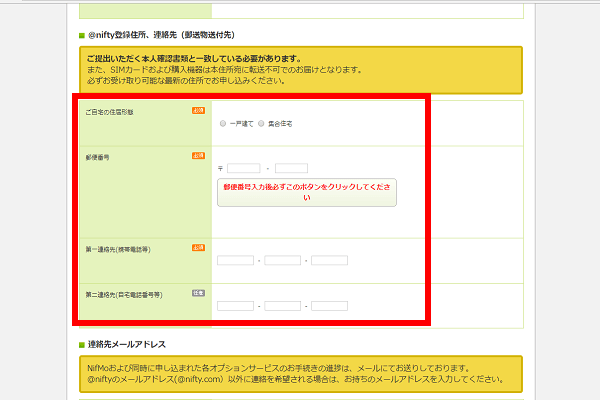The width and height of the screenshot is (600, 400).
Task: Click the second postal code field
Action: [x=291, y=168]
